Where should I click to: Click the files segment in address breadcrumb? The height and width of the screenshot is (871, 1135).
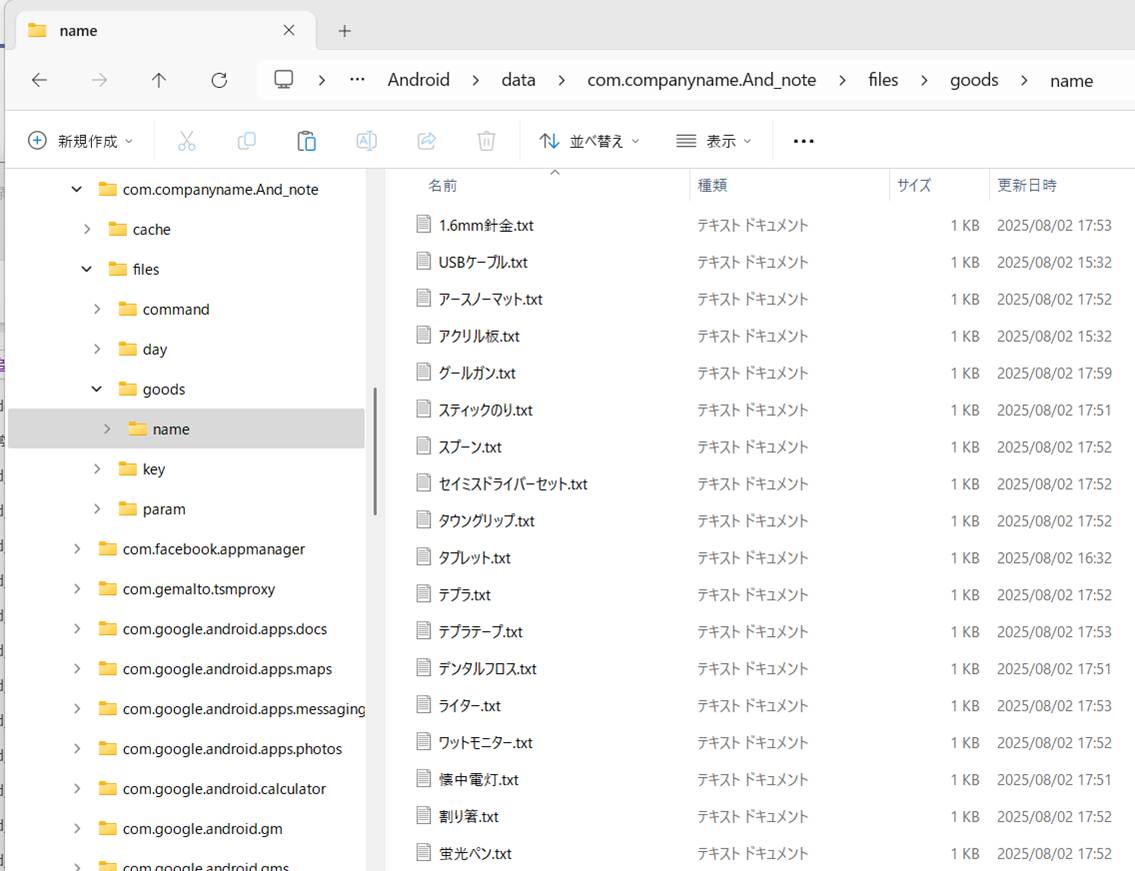tap(883, 80)
